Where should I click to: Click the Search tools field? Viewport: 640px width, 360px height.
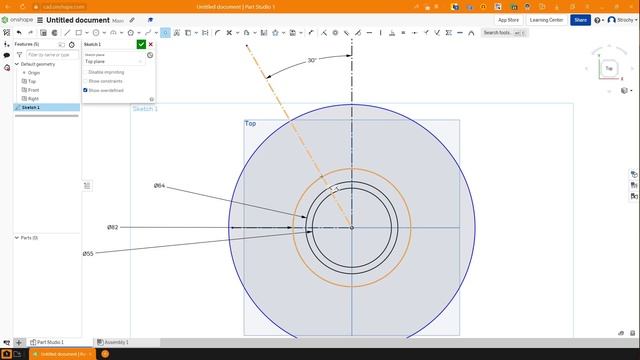point(504,33)
